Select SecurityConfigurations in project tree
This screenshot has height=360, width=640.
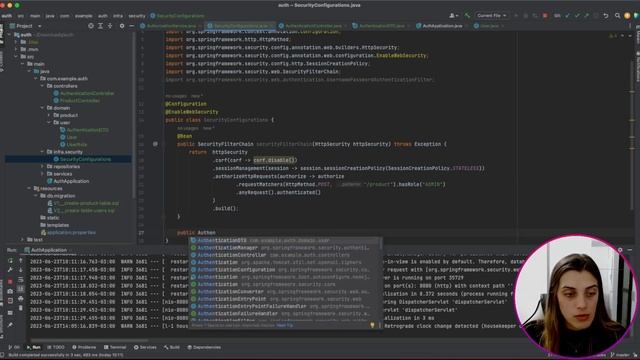(68, 159)
